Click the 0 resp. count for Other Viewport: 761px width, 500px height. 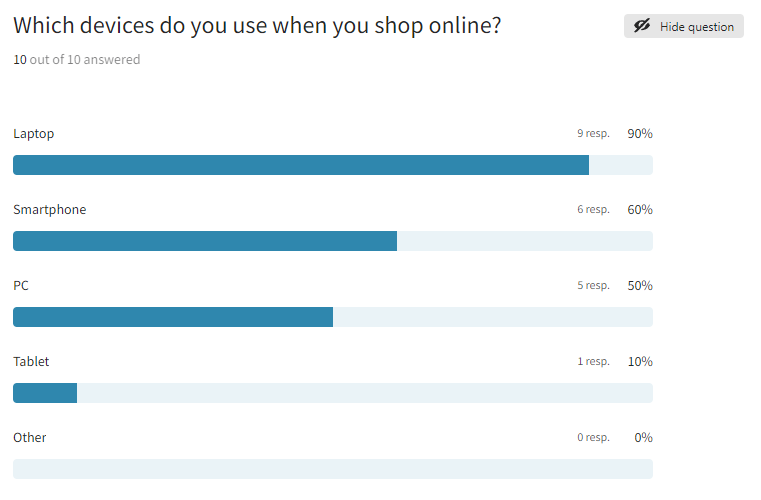593,438
